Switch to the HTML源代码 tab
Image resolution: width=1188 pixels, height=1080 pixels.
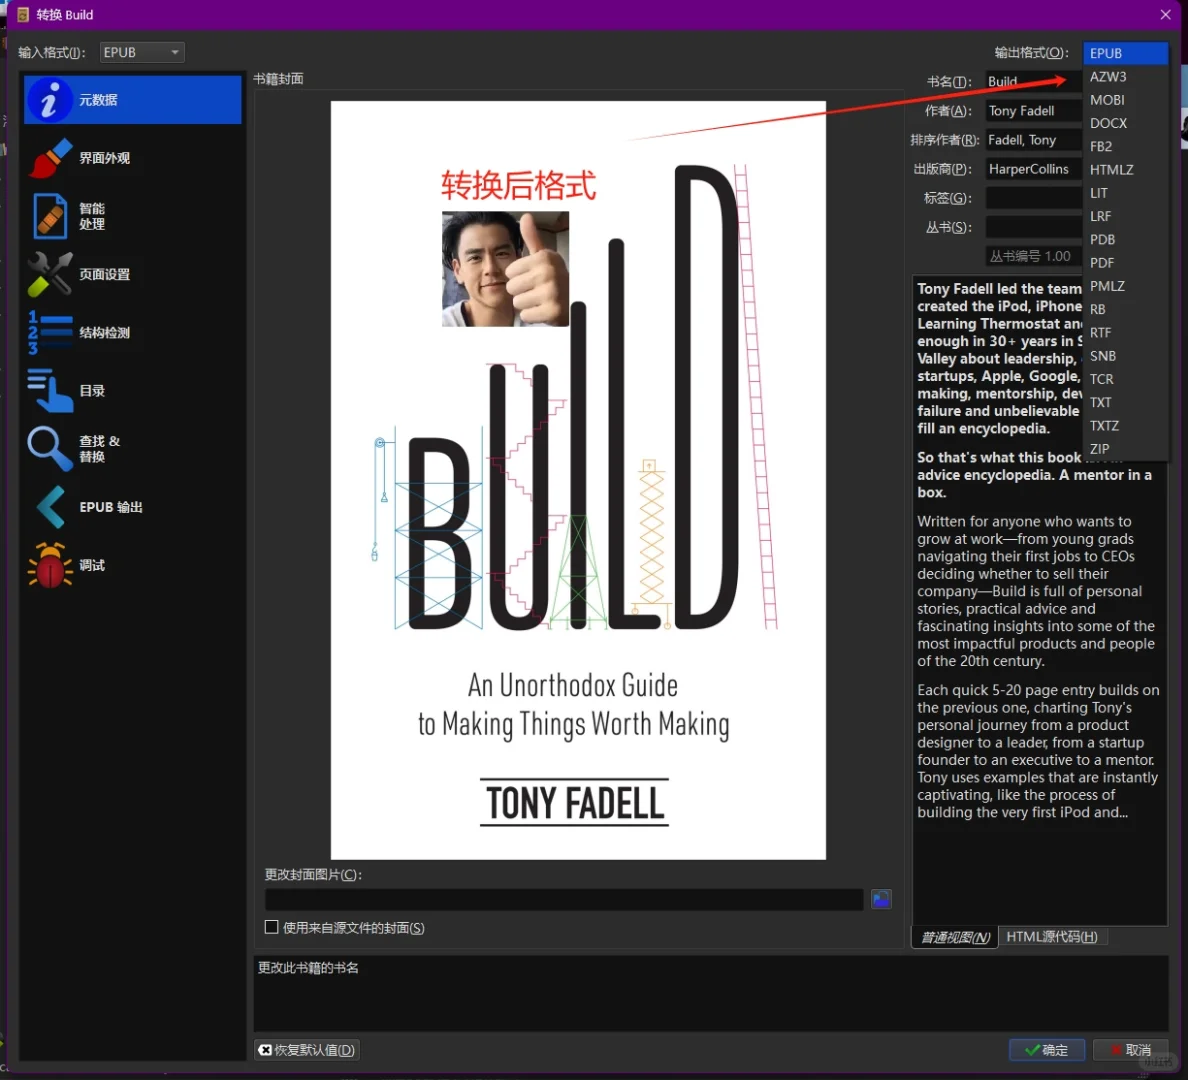click(x=1052, y=937)
